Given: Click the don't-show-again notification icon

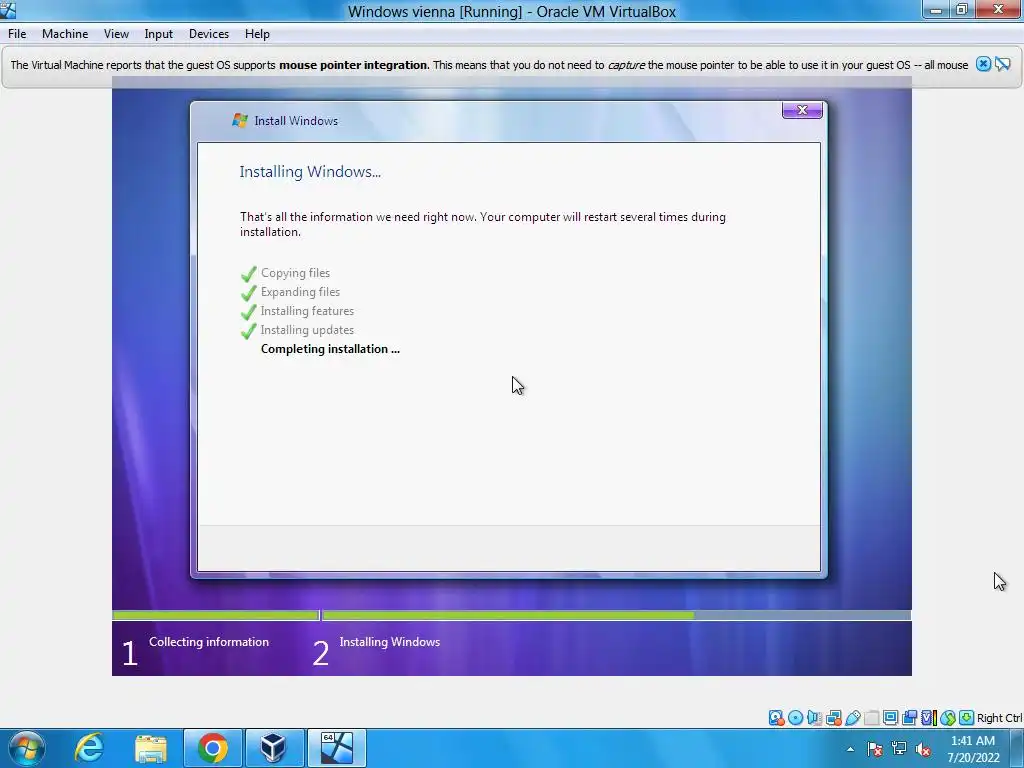Looking at the screenshot, I should coord(1003,64).
